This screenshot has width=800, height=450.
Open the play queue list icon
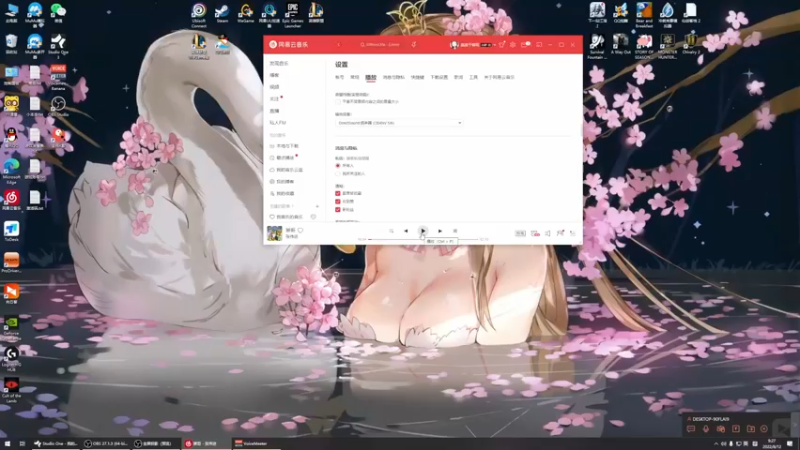573,233
